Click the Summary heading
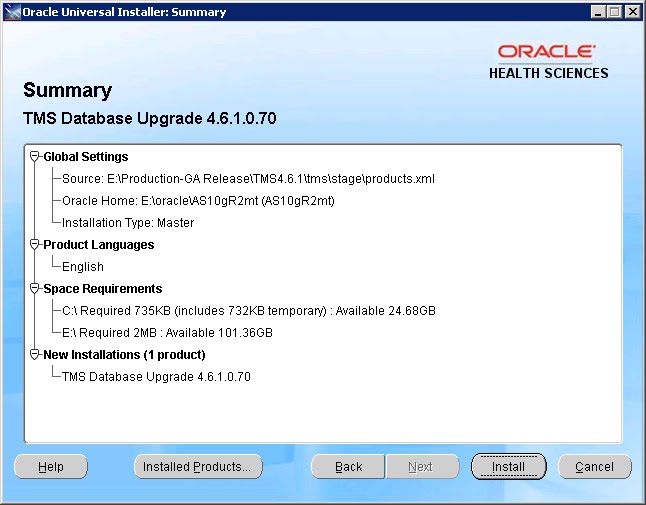The width and height of the screenshot is (646, 505). 68,91
